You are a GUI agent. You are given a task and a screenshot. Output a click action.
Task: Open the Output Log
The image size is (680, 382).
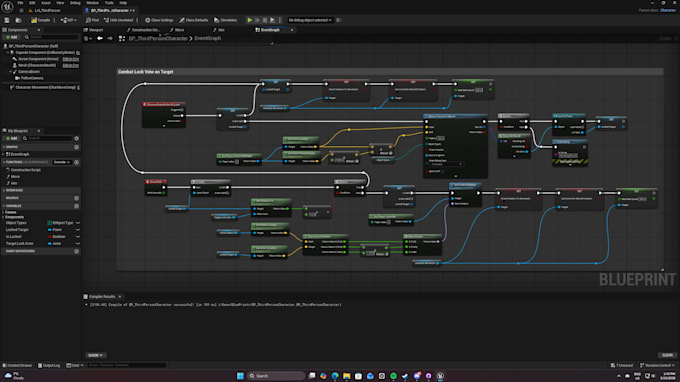coord(49,366)
